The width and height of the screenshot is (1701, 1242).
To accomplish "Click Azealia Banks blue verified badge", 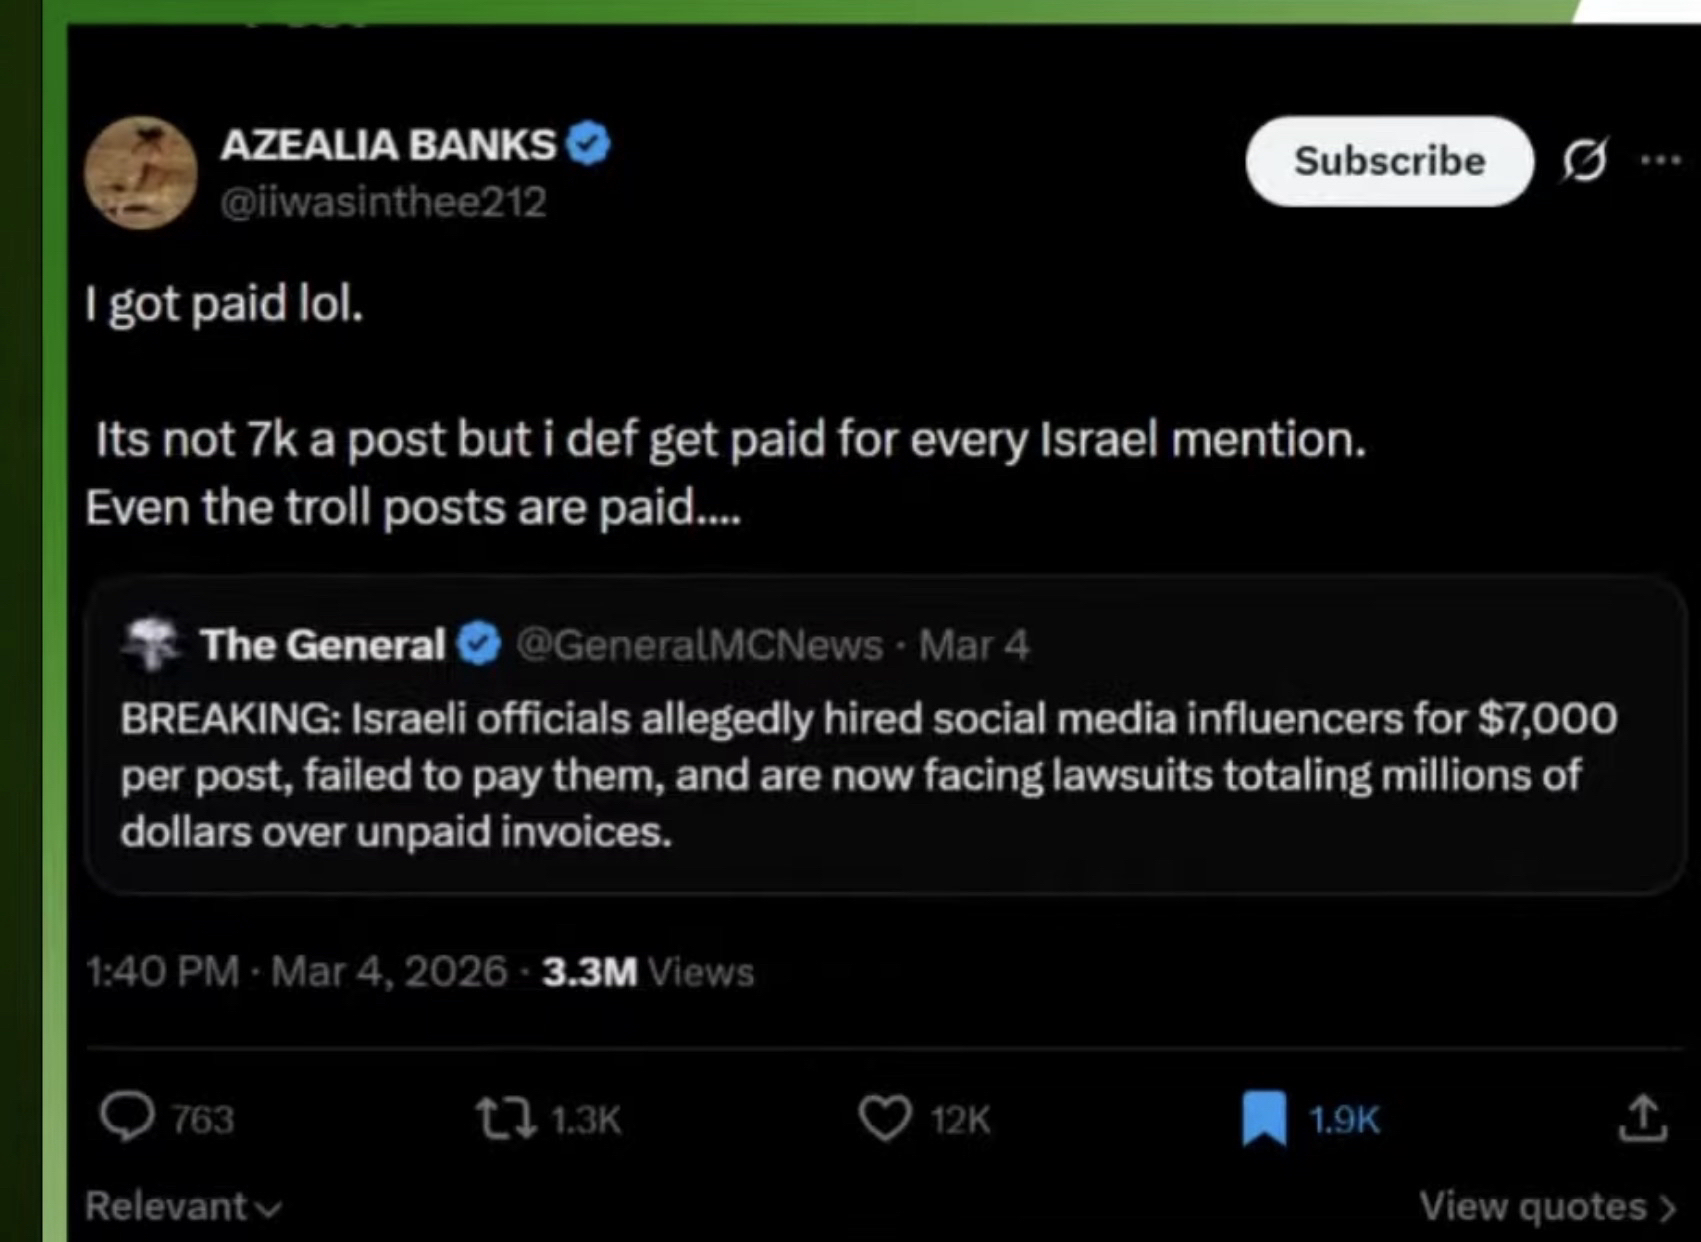I will click(x=588, y=144).
